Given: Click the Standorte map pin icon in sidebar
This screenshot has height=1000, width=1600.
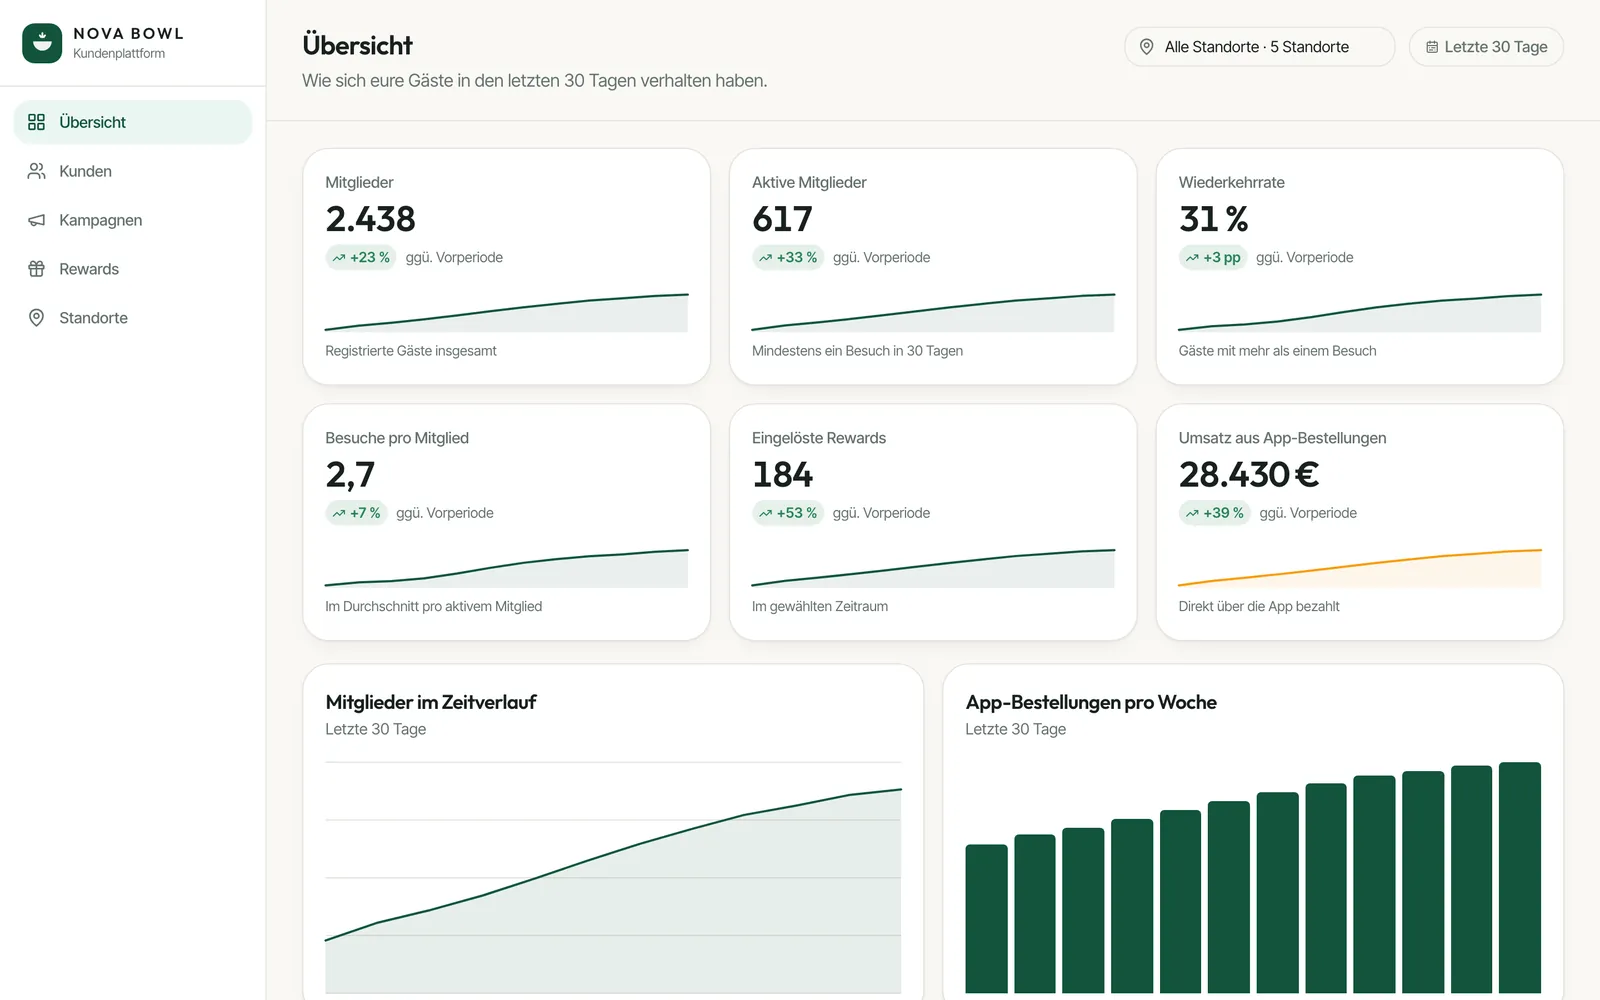Looking at the screenshot, I should (37, 318).
